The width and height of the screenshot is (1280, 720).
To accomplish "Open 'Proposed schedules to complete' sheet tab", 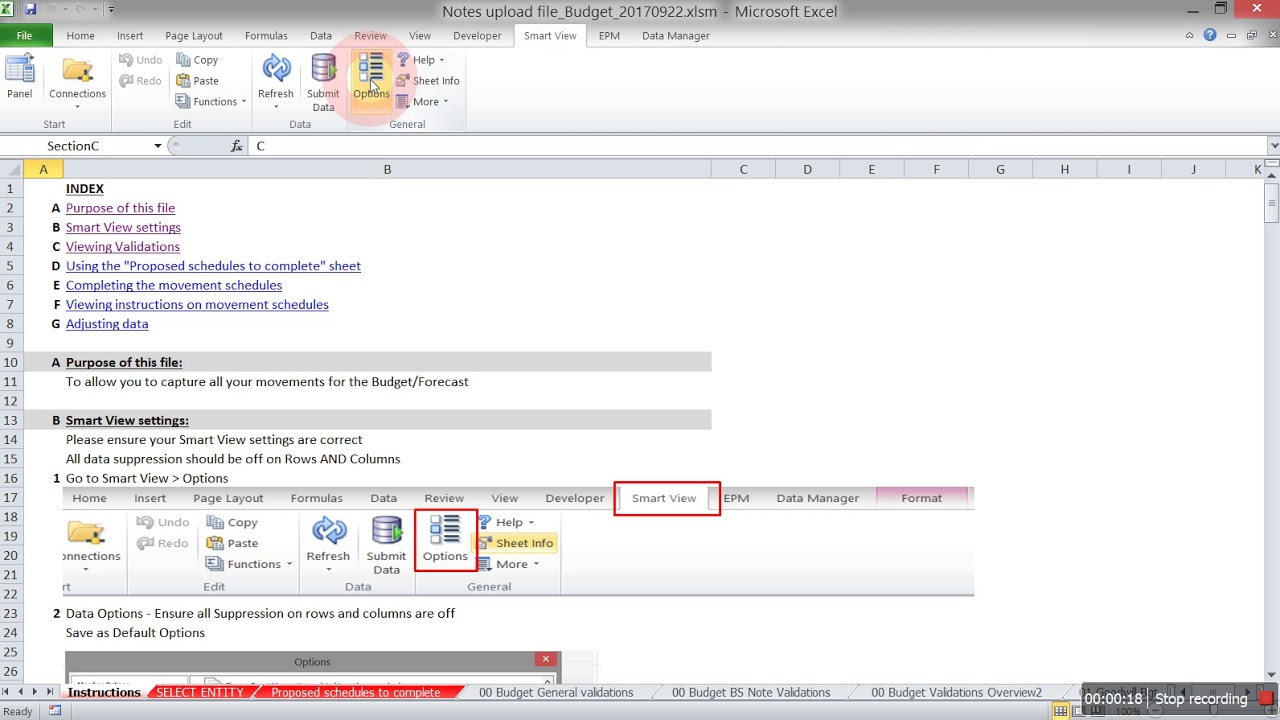I will [355, 692].
